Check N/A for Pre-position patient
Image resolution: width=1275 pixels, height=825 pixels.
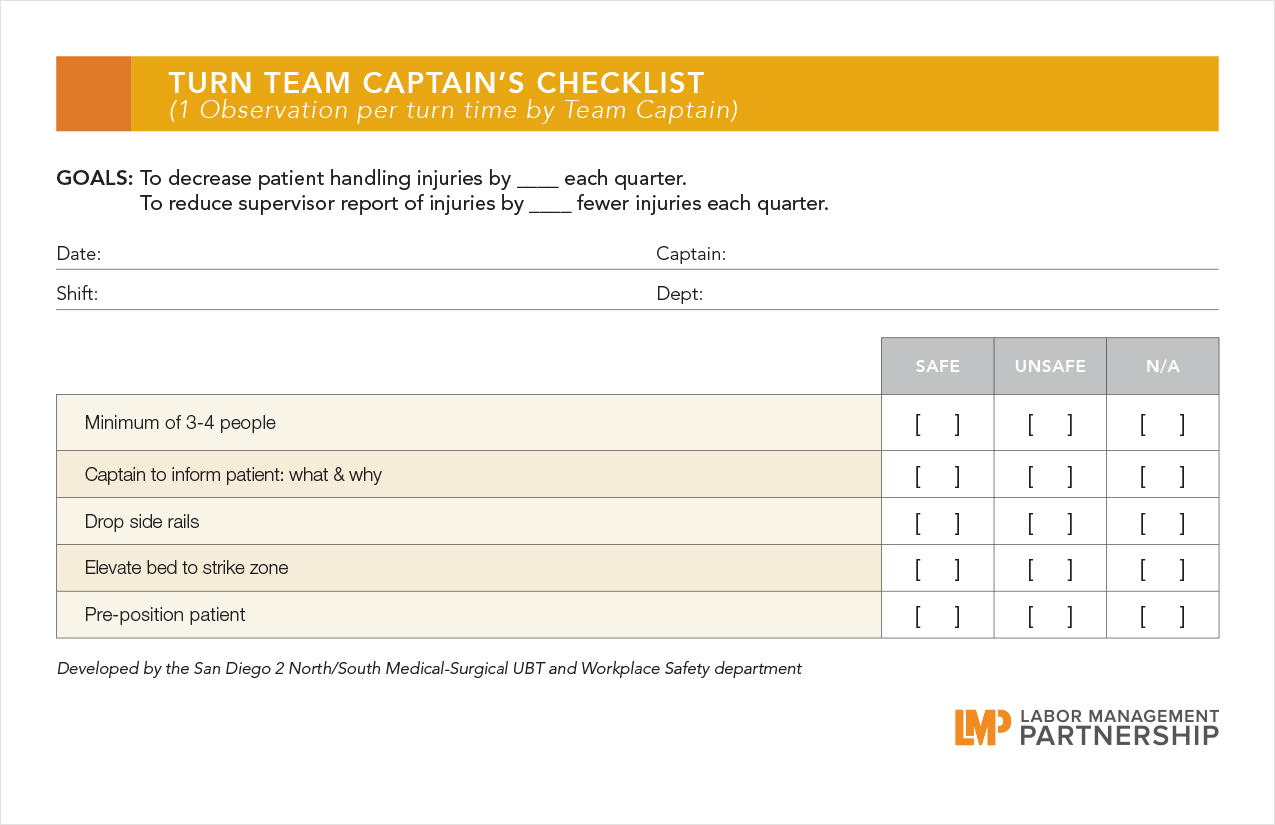pyautogui.click(x=1162, y=616)
